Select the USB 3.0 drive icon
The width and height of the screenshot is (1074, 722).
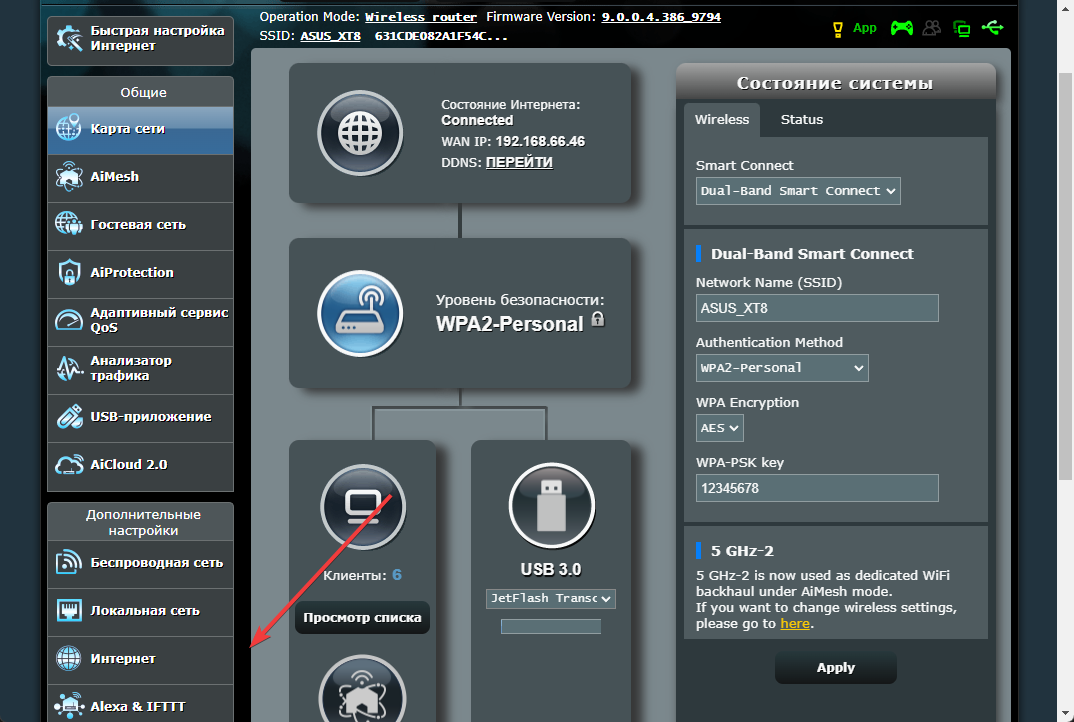(551, 506)
